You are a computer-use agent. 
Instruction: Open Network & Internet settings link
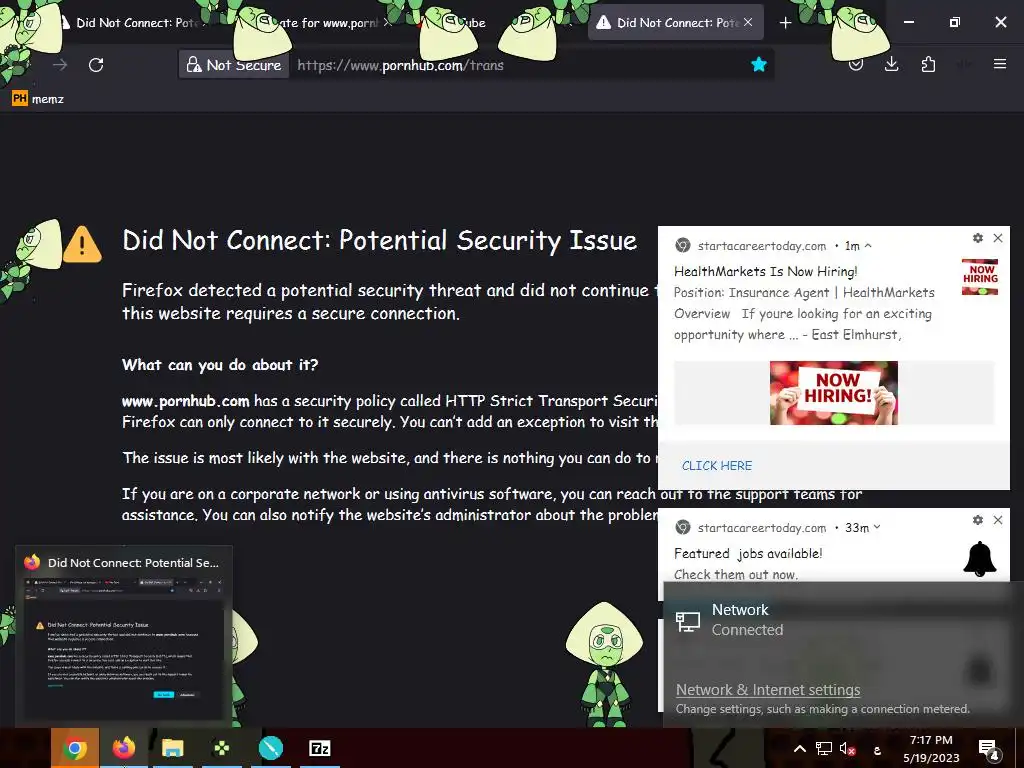[768, 690]
